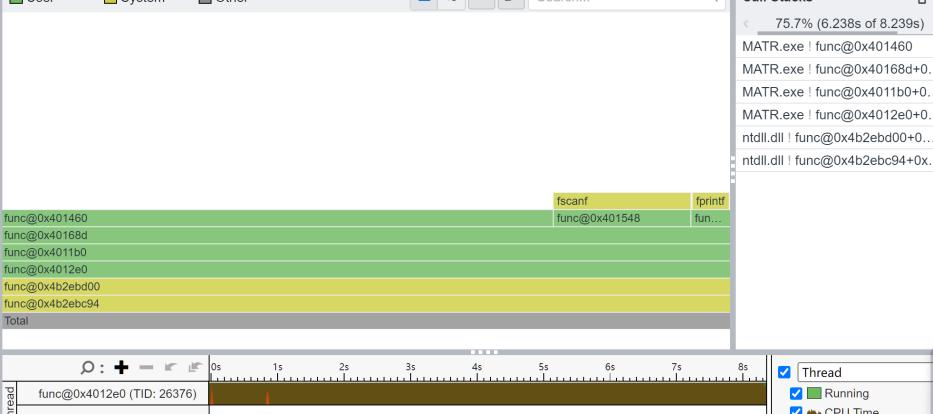
Task: Select the func@0x401460 flame graph bar
Action: tap(277, 218)
